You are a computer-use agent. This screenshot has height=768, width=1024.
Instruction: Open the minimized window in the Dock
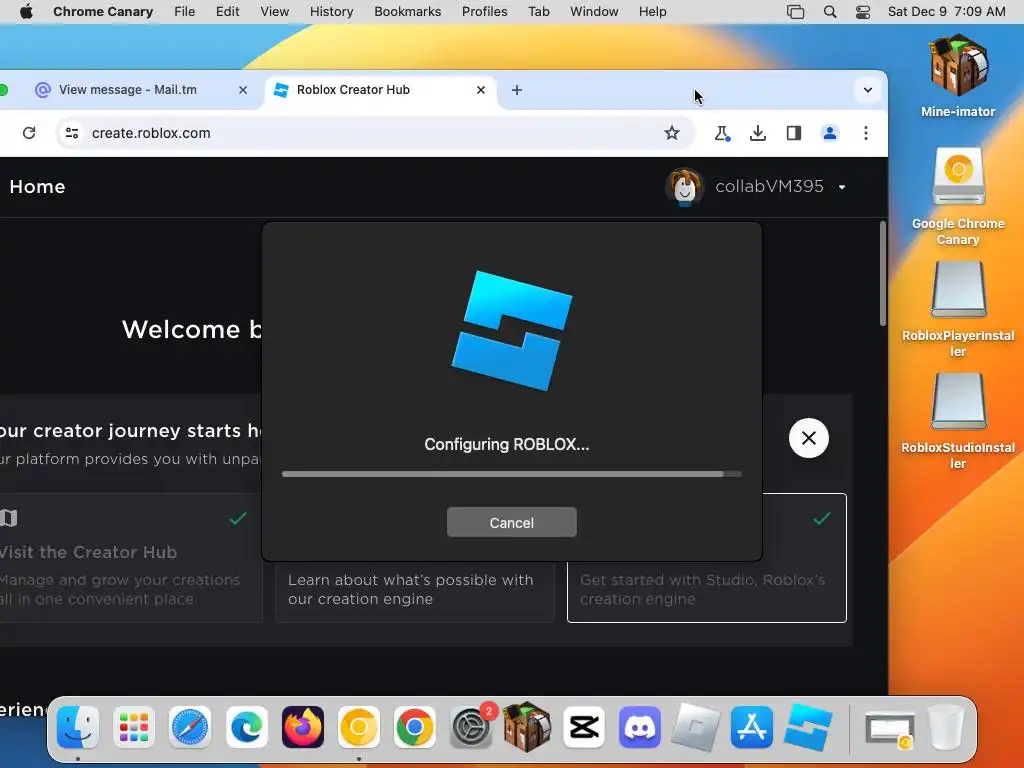point(889,728)
